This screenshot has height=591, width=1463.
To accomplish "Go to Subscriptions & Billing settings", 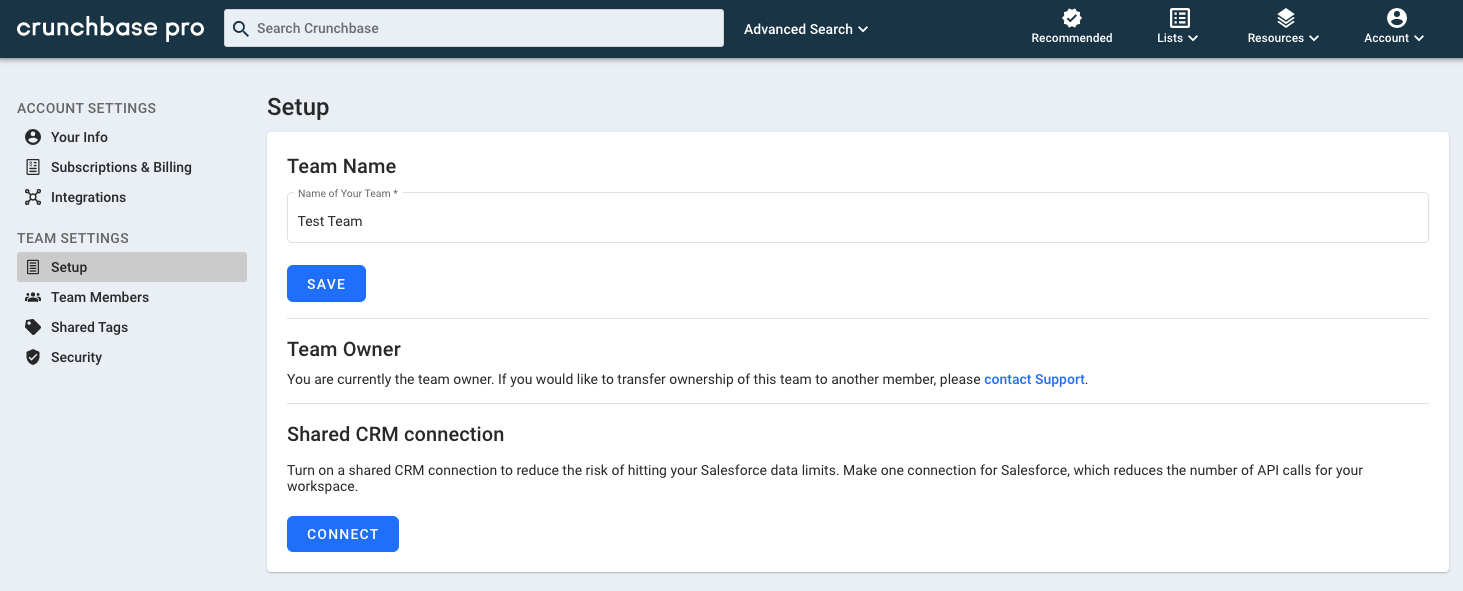I will click(121, 167).
